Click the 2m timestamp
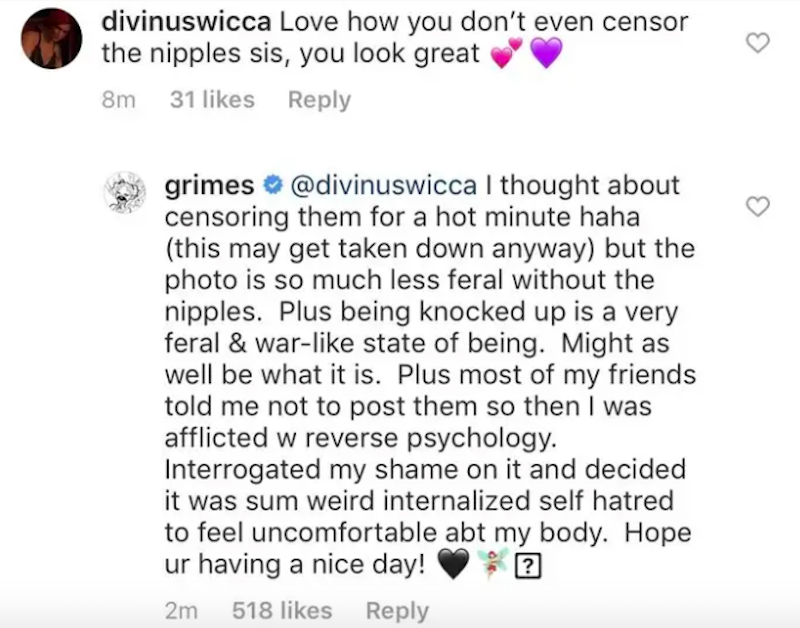800x628 pixels. point(182,611)
